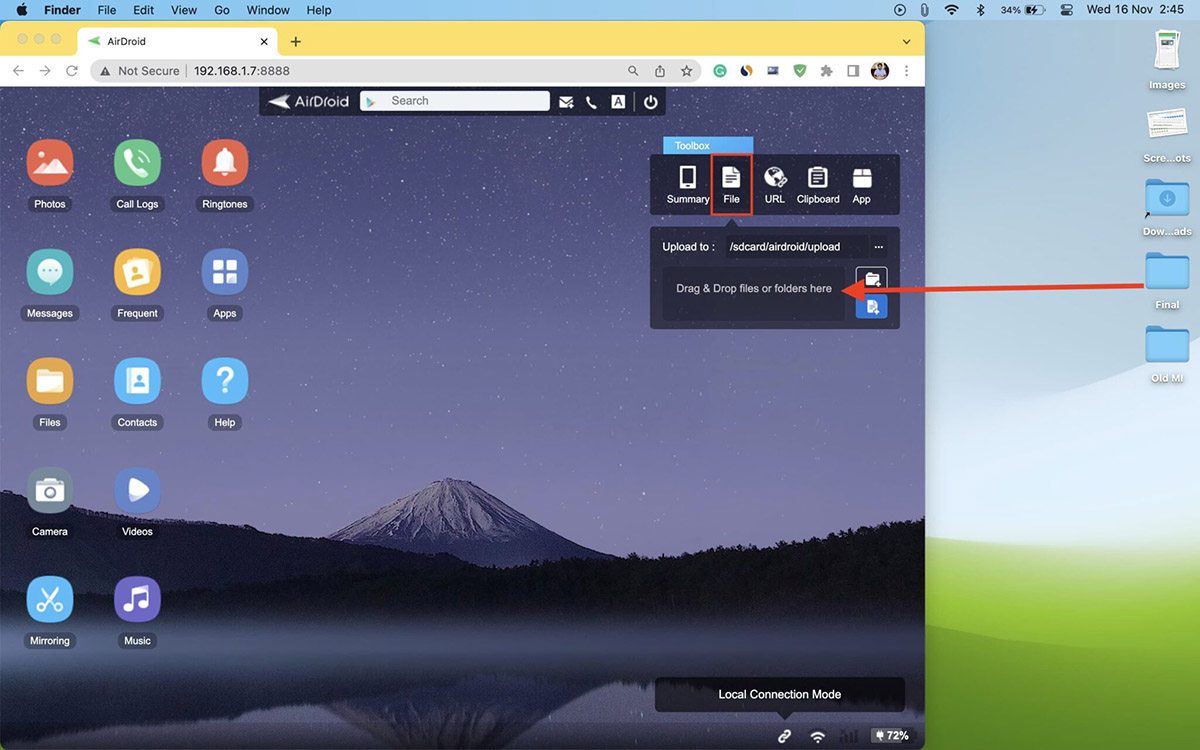Open the Camera app icon
This screenshot has height=750, width=1200.
coord(50,491)
